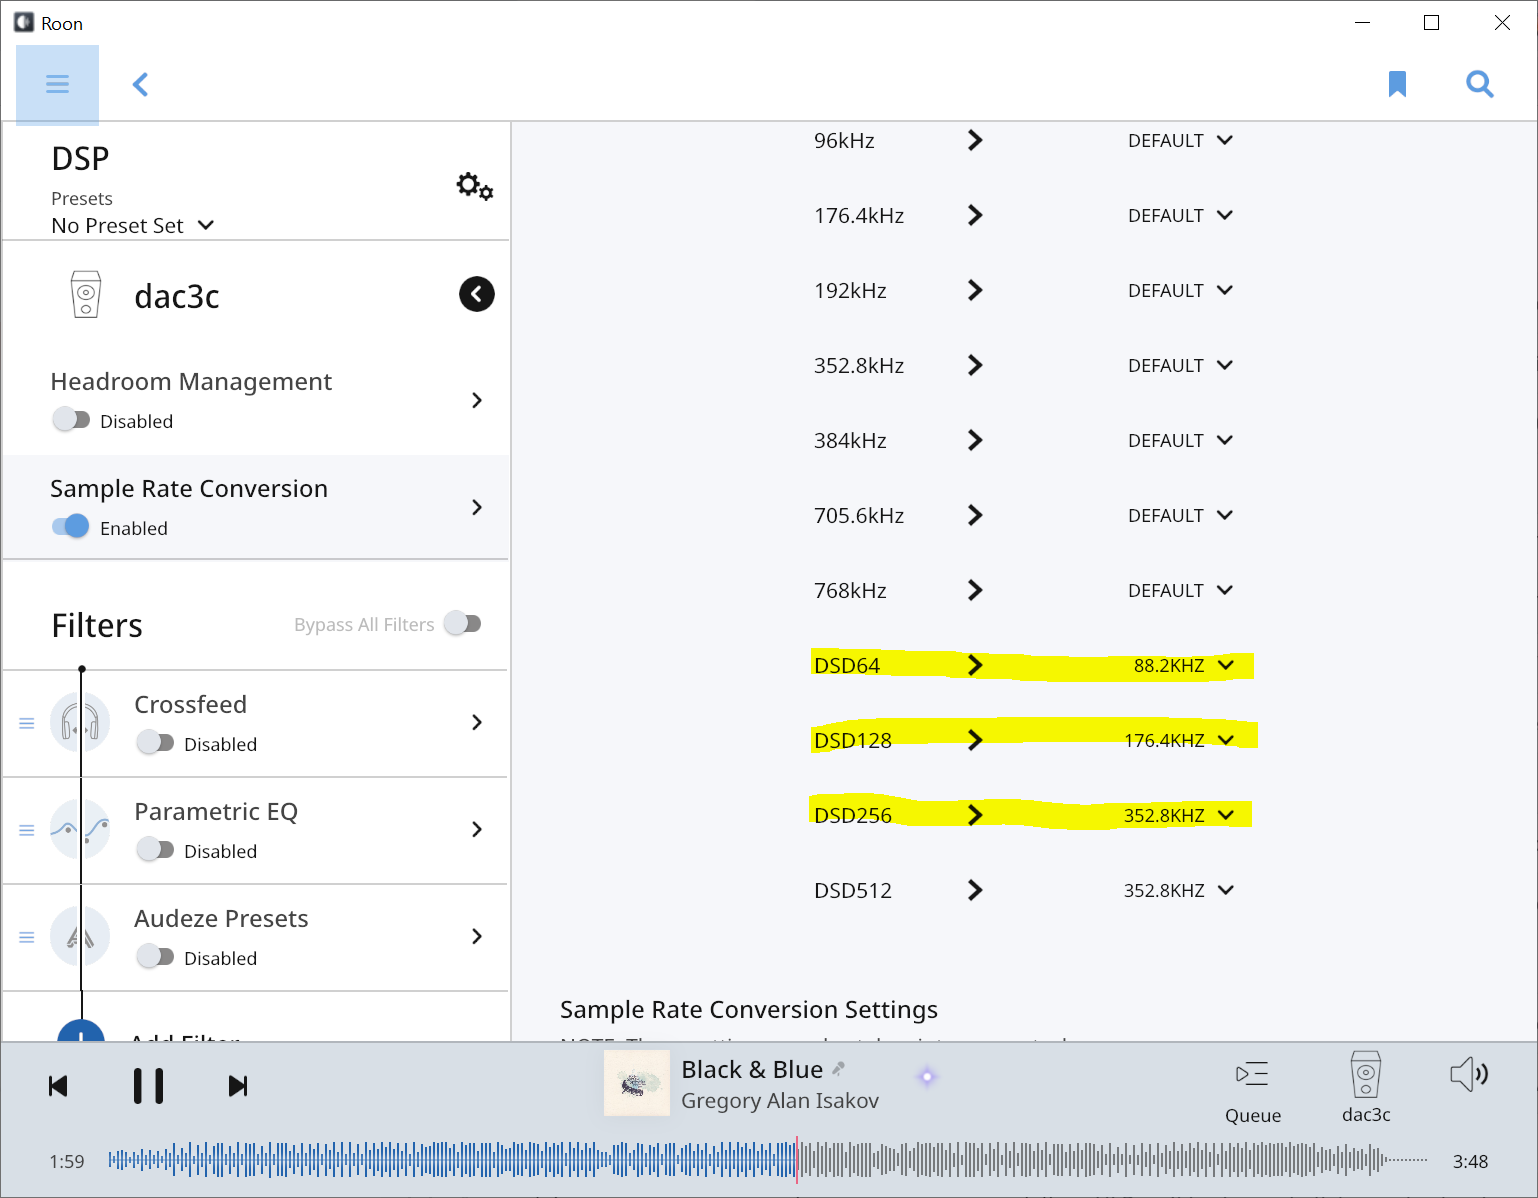The image size is (1538, 1198).
Task: Open the 705.6kHz DEFAULT dropdown
Action: 1180,516
